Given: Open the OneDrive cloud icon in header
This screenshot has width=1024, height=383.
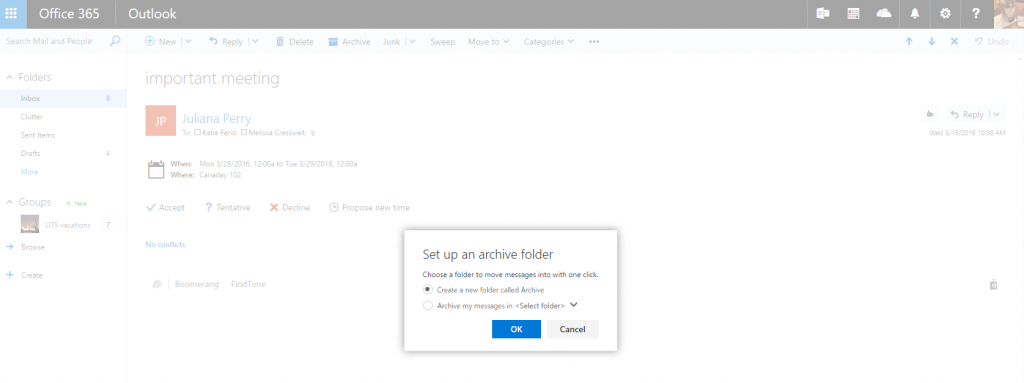Looking at the screenshot, I should (x=884, y=14).
